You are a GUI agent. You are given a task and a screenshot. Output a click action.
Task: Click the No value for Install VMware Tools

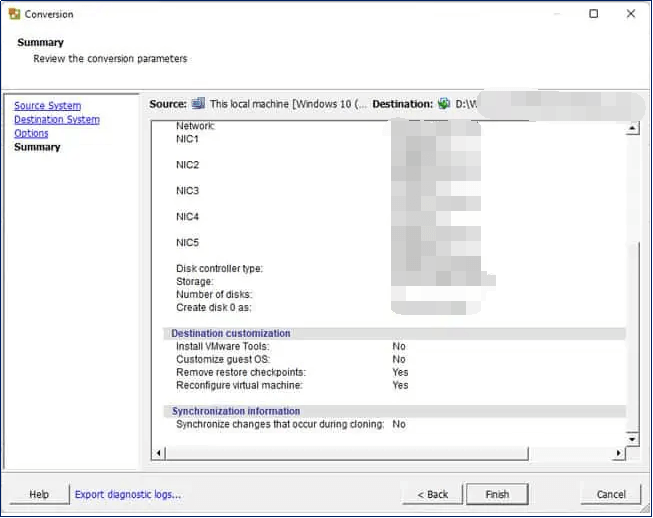point(399,346)
